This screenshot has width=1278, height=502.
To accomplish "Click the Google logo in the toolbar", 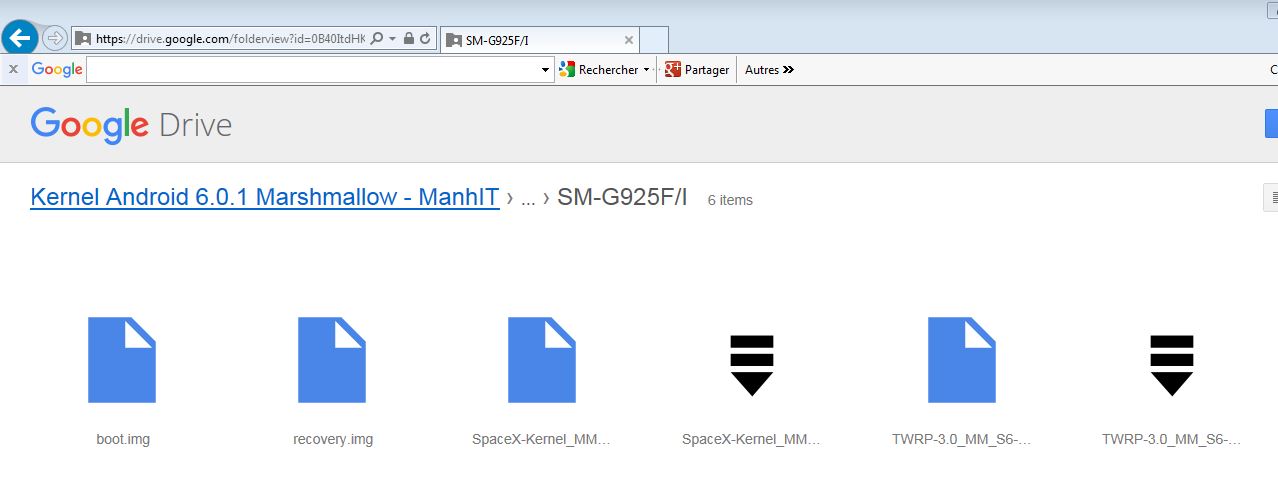I will point(57,70).
